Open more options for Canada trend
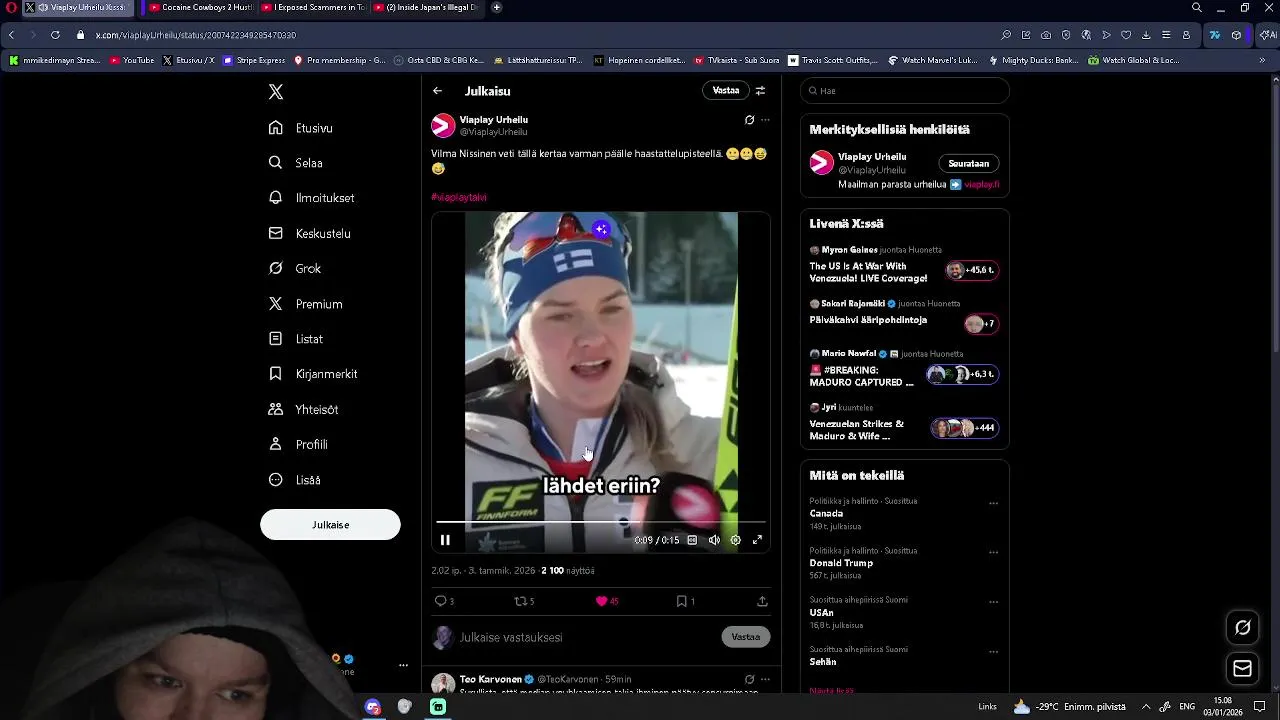Screen dimensions: 1280x720 tap(993, 503)
